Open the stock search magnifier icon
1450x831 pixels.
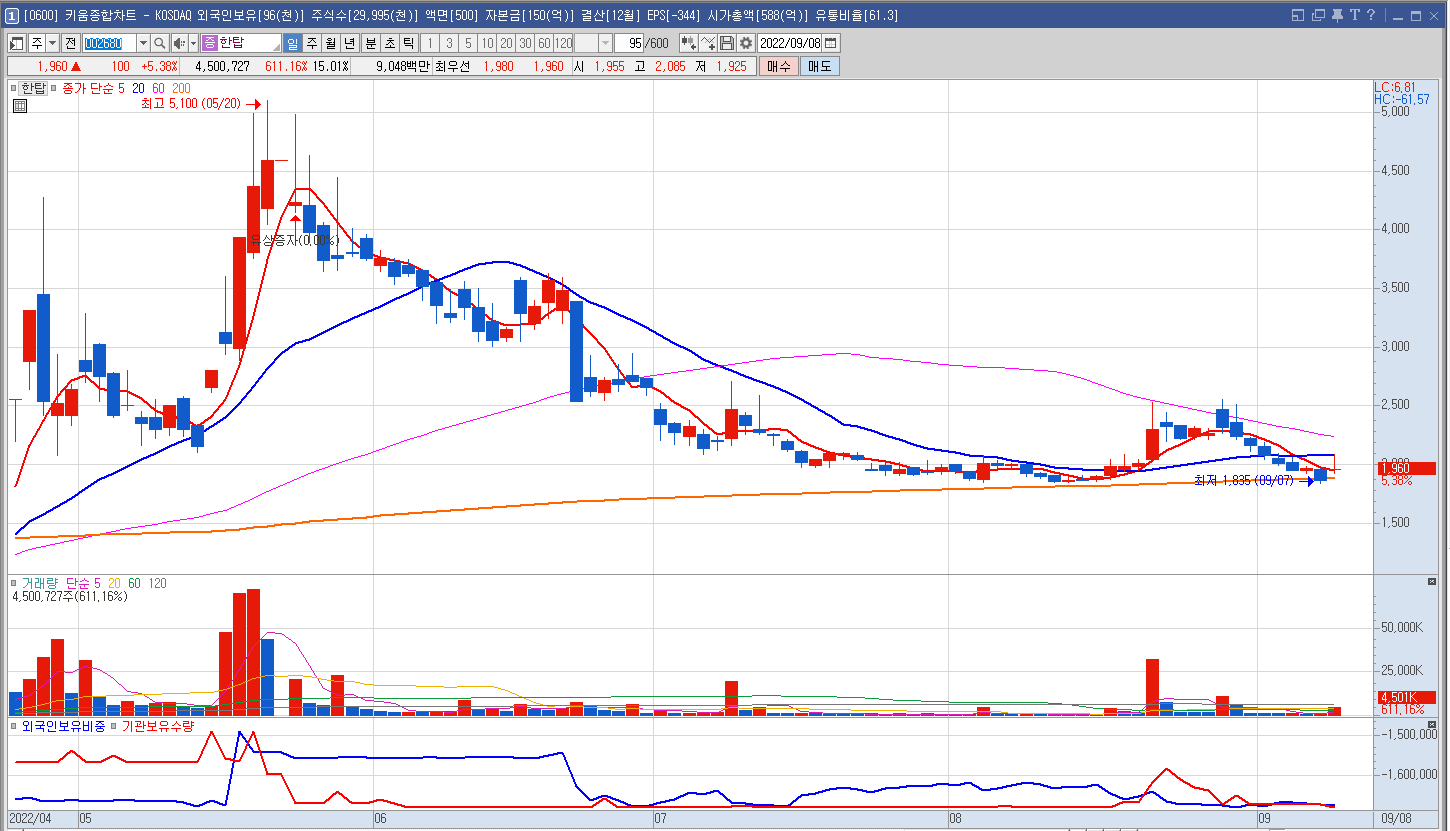coord(160,43)
